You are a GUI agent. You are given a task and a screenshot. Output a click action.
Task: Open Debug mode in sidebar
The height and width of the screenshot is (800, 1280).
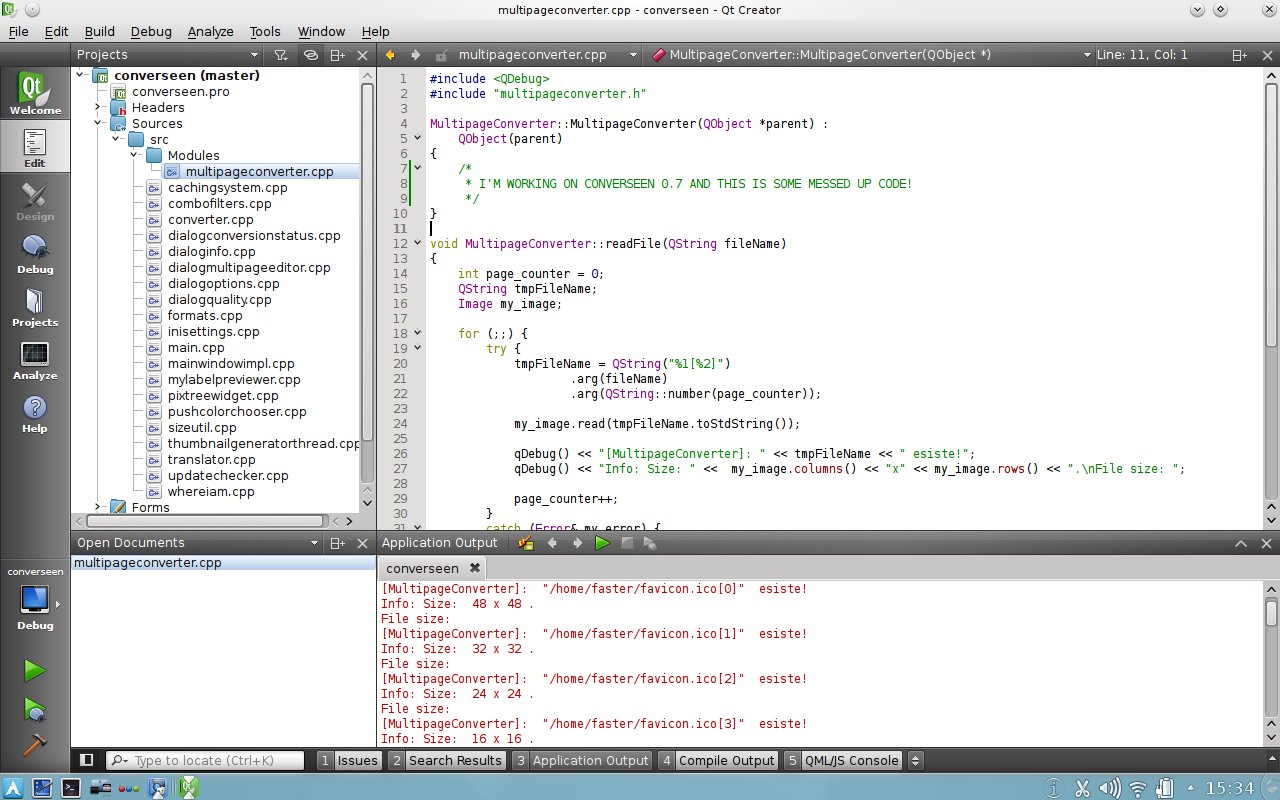35,254
